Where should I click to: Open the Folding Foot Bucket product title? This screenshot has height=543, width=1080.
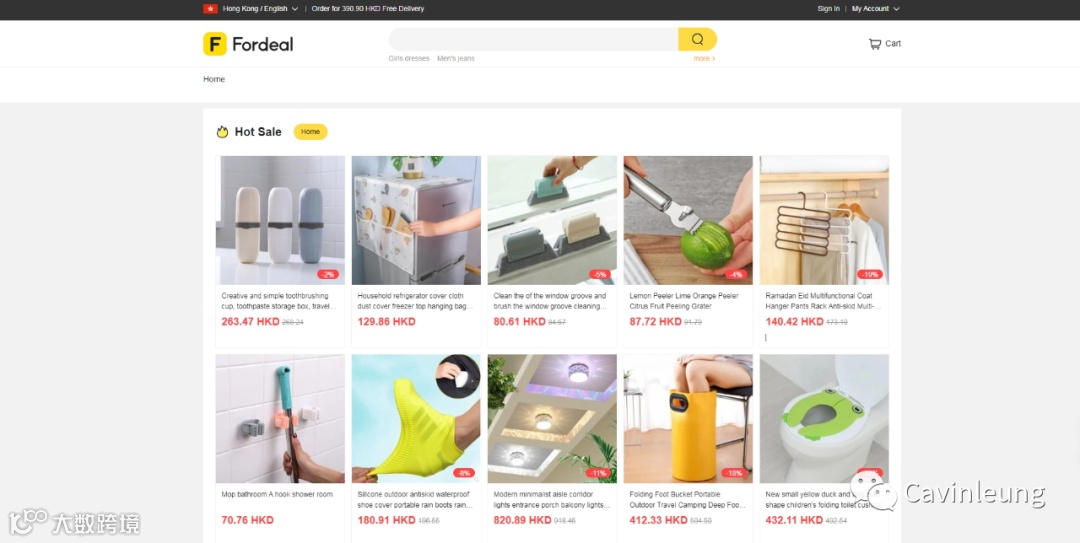tap(687, 500)
